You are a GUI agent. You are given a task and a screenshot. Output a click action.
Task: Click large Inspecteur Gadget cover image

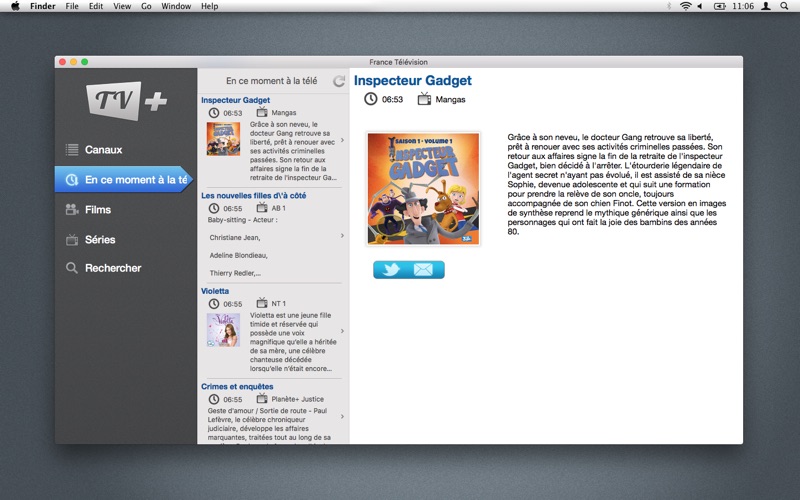click(x=423, y=189)
